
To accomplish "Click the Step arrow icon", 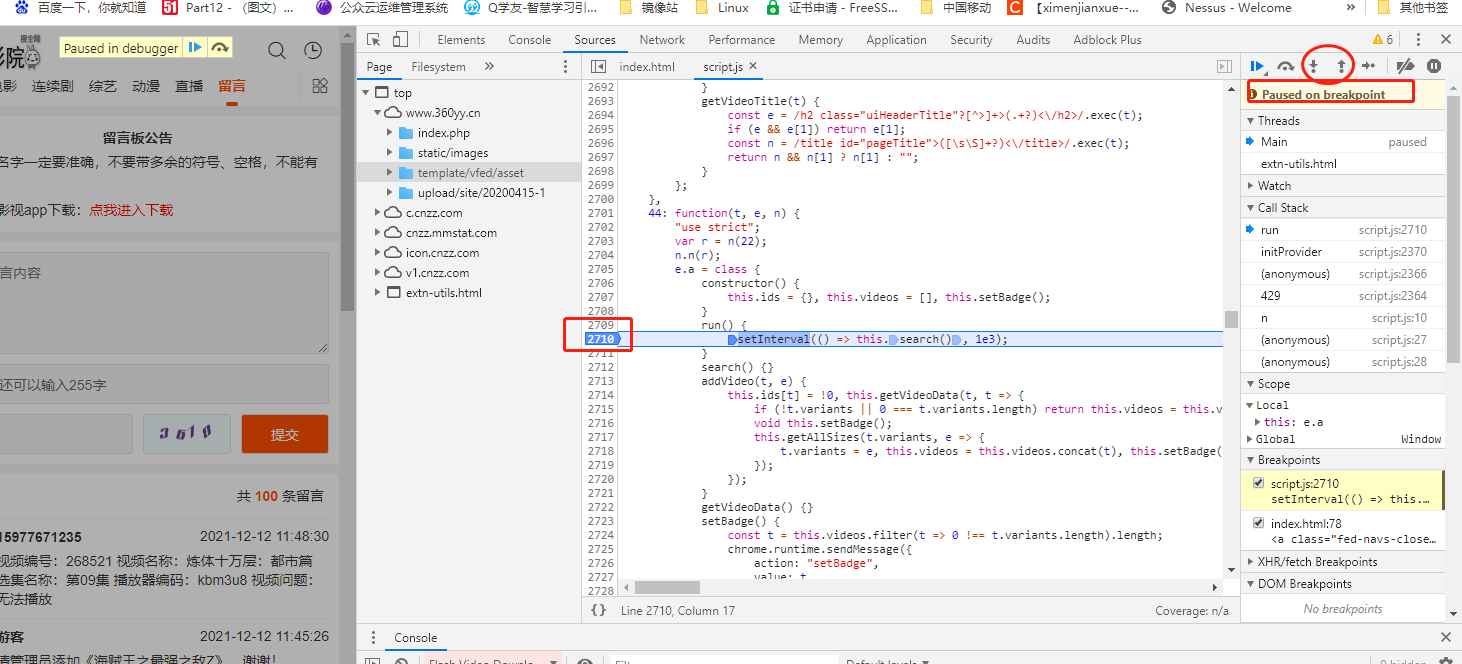I will (1369, 66).
